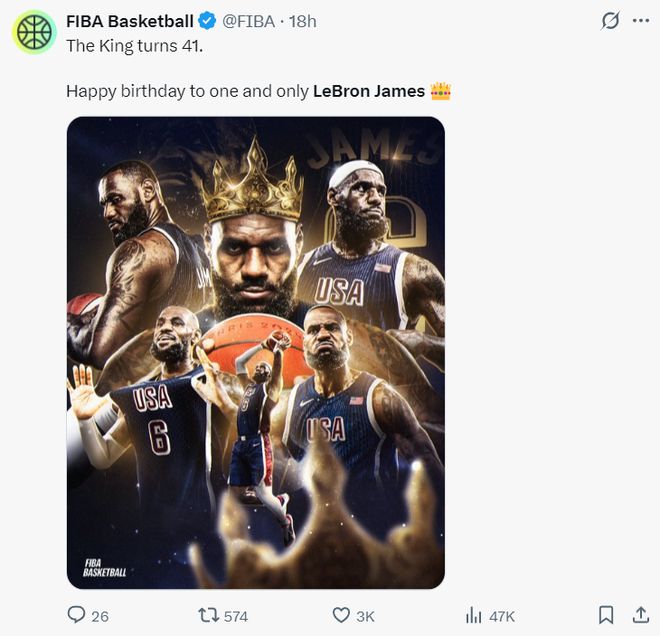Share the post via the upload arrow icon
The image size is (660, 636).
641,615
